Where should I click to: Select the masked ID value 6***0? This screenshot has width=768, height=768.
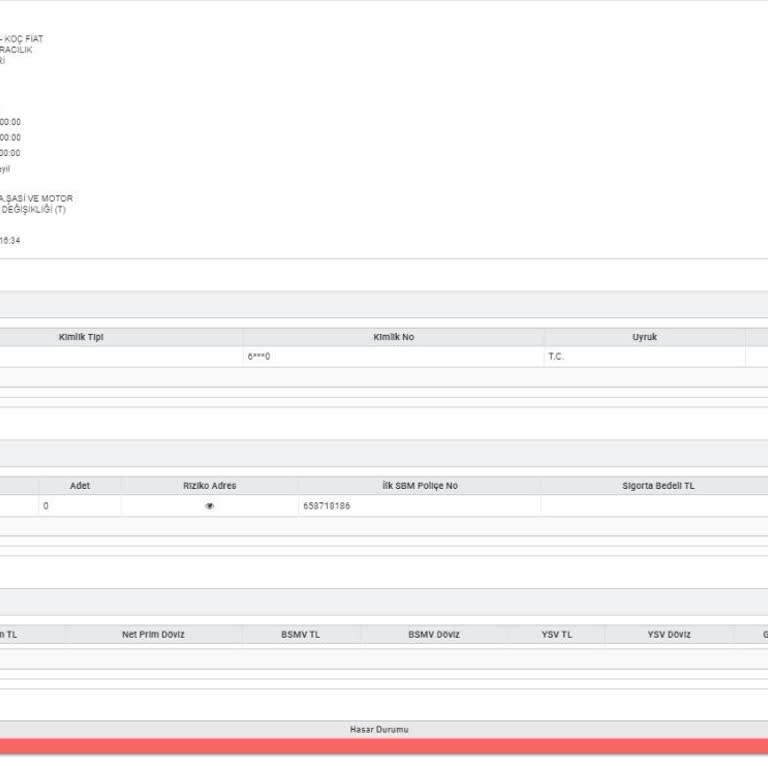(x=259, y=357)
